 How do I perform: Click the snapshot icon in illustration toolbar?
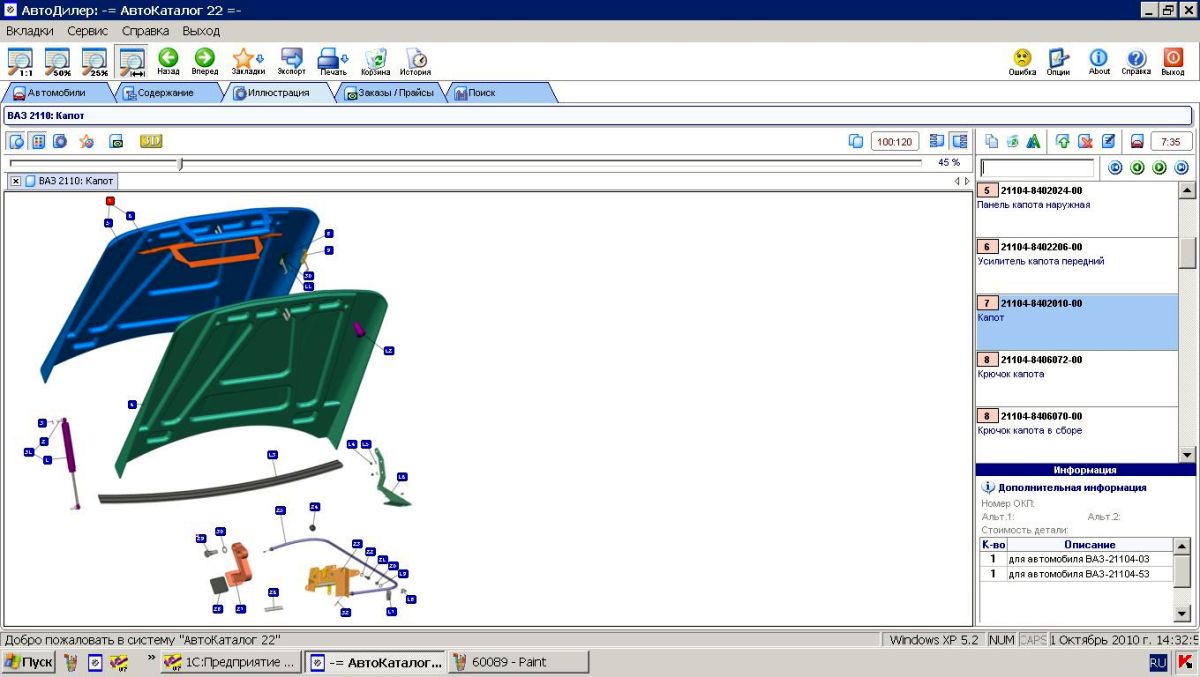pyautogui.click(x=116, y=141)
